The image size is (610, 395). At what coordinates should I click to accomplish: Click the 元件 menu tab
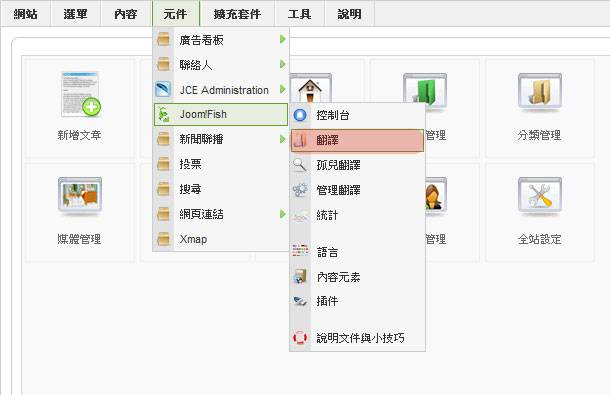[175, 14]
